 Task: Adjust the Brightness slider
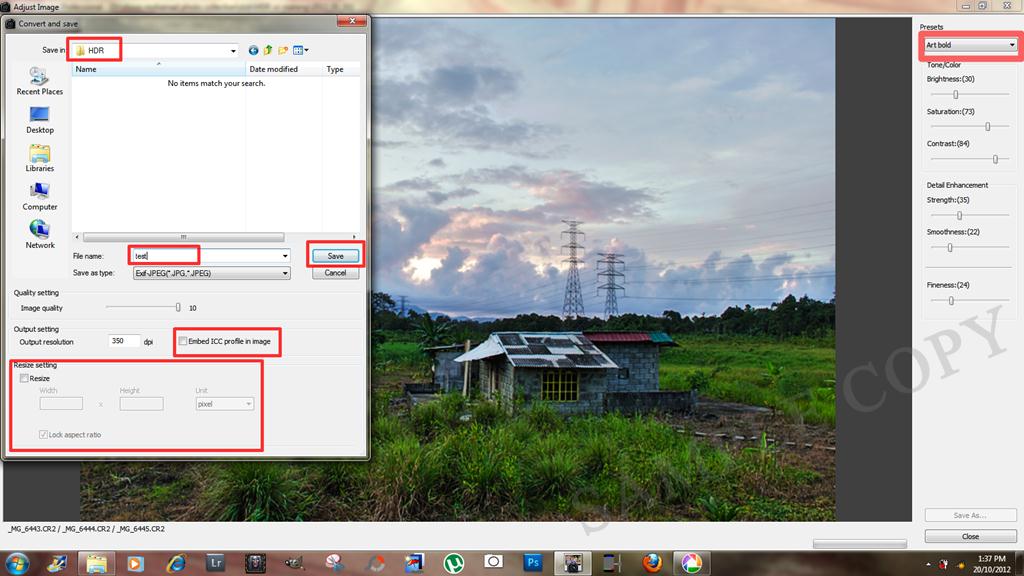tap(956, 92)
